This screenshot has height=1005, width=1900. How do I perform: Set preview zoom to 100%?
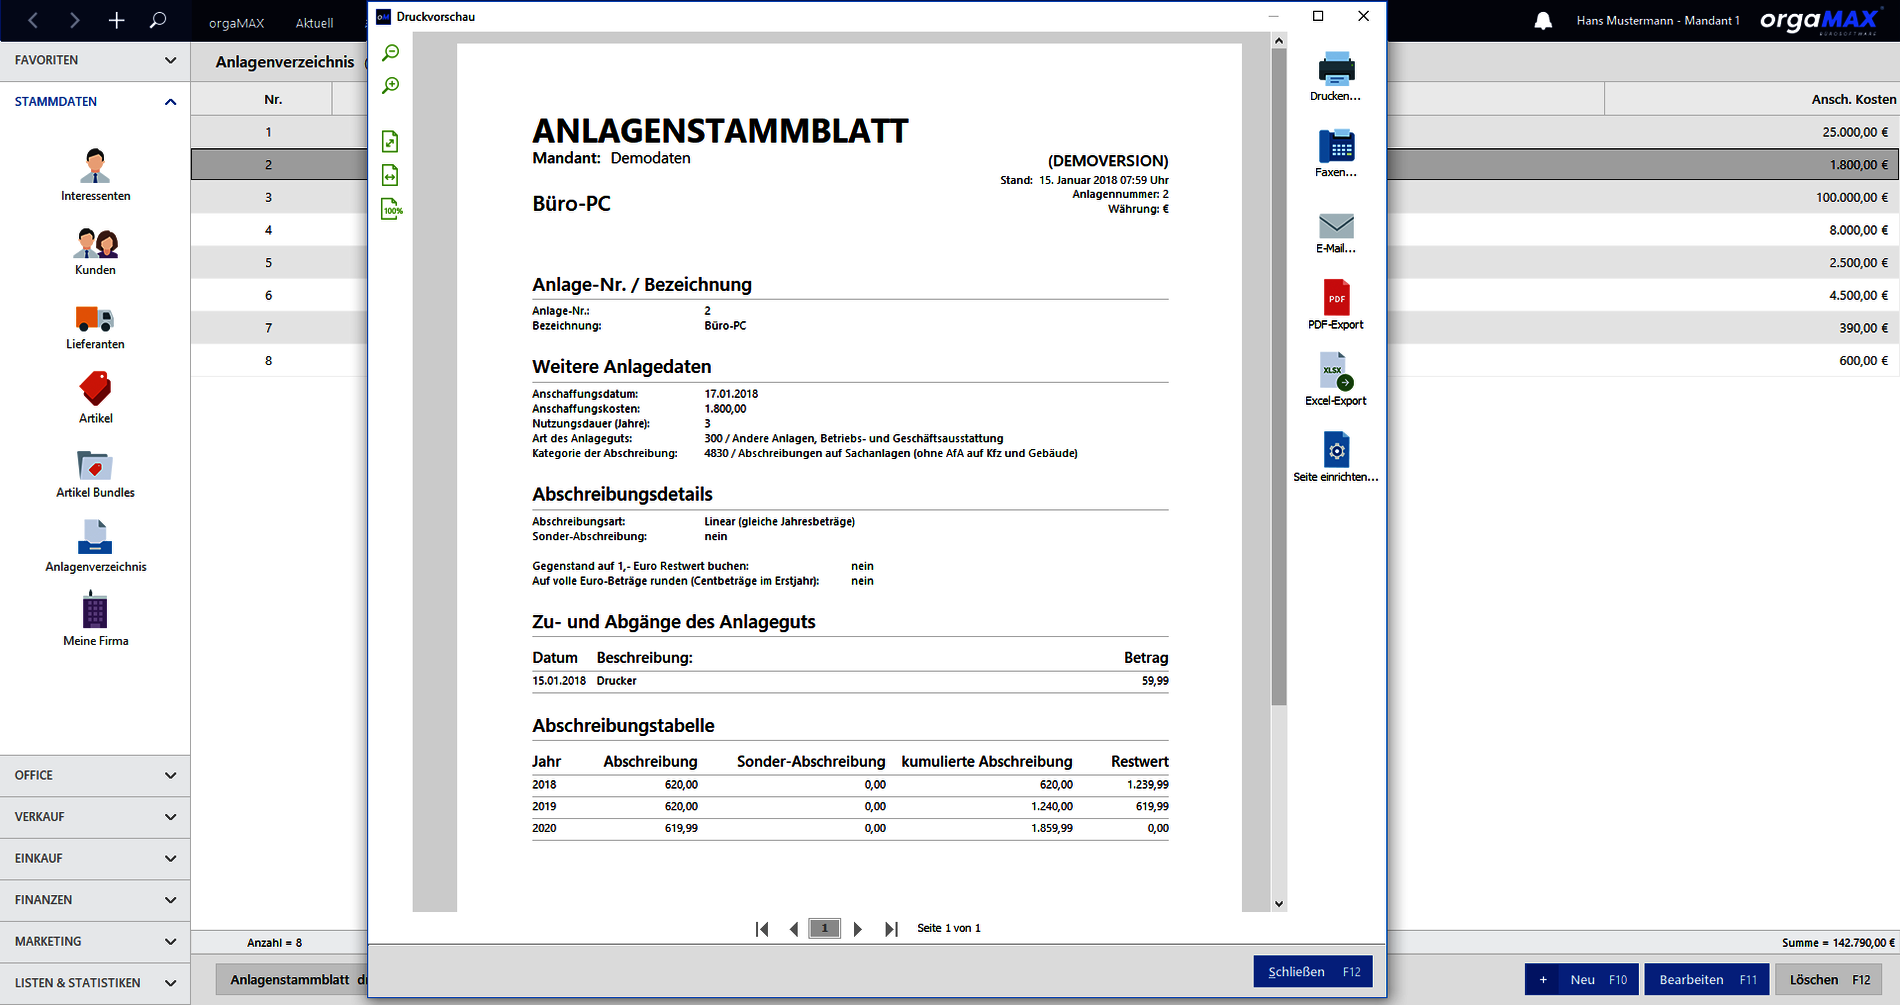point(391,209)
